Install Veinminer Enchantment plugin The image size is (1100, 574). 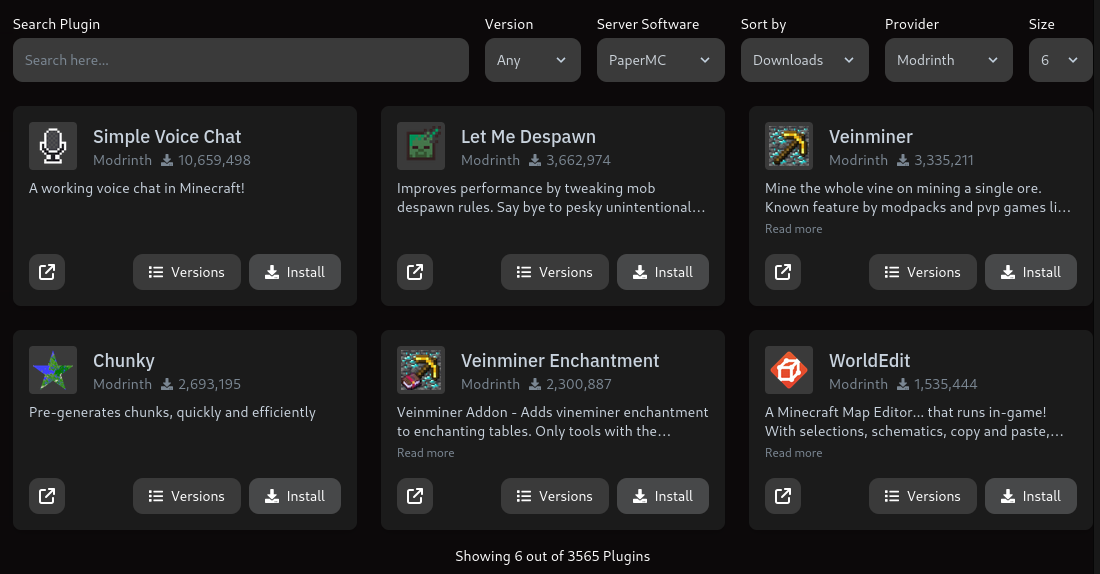663,496
